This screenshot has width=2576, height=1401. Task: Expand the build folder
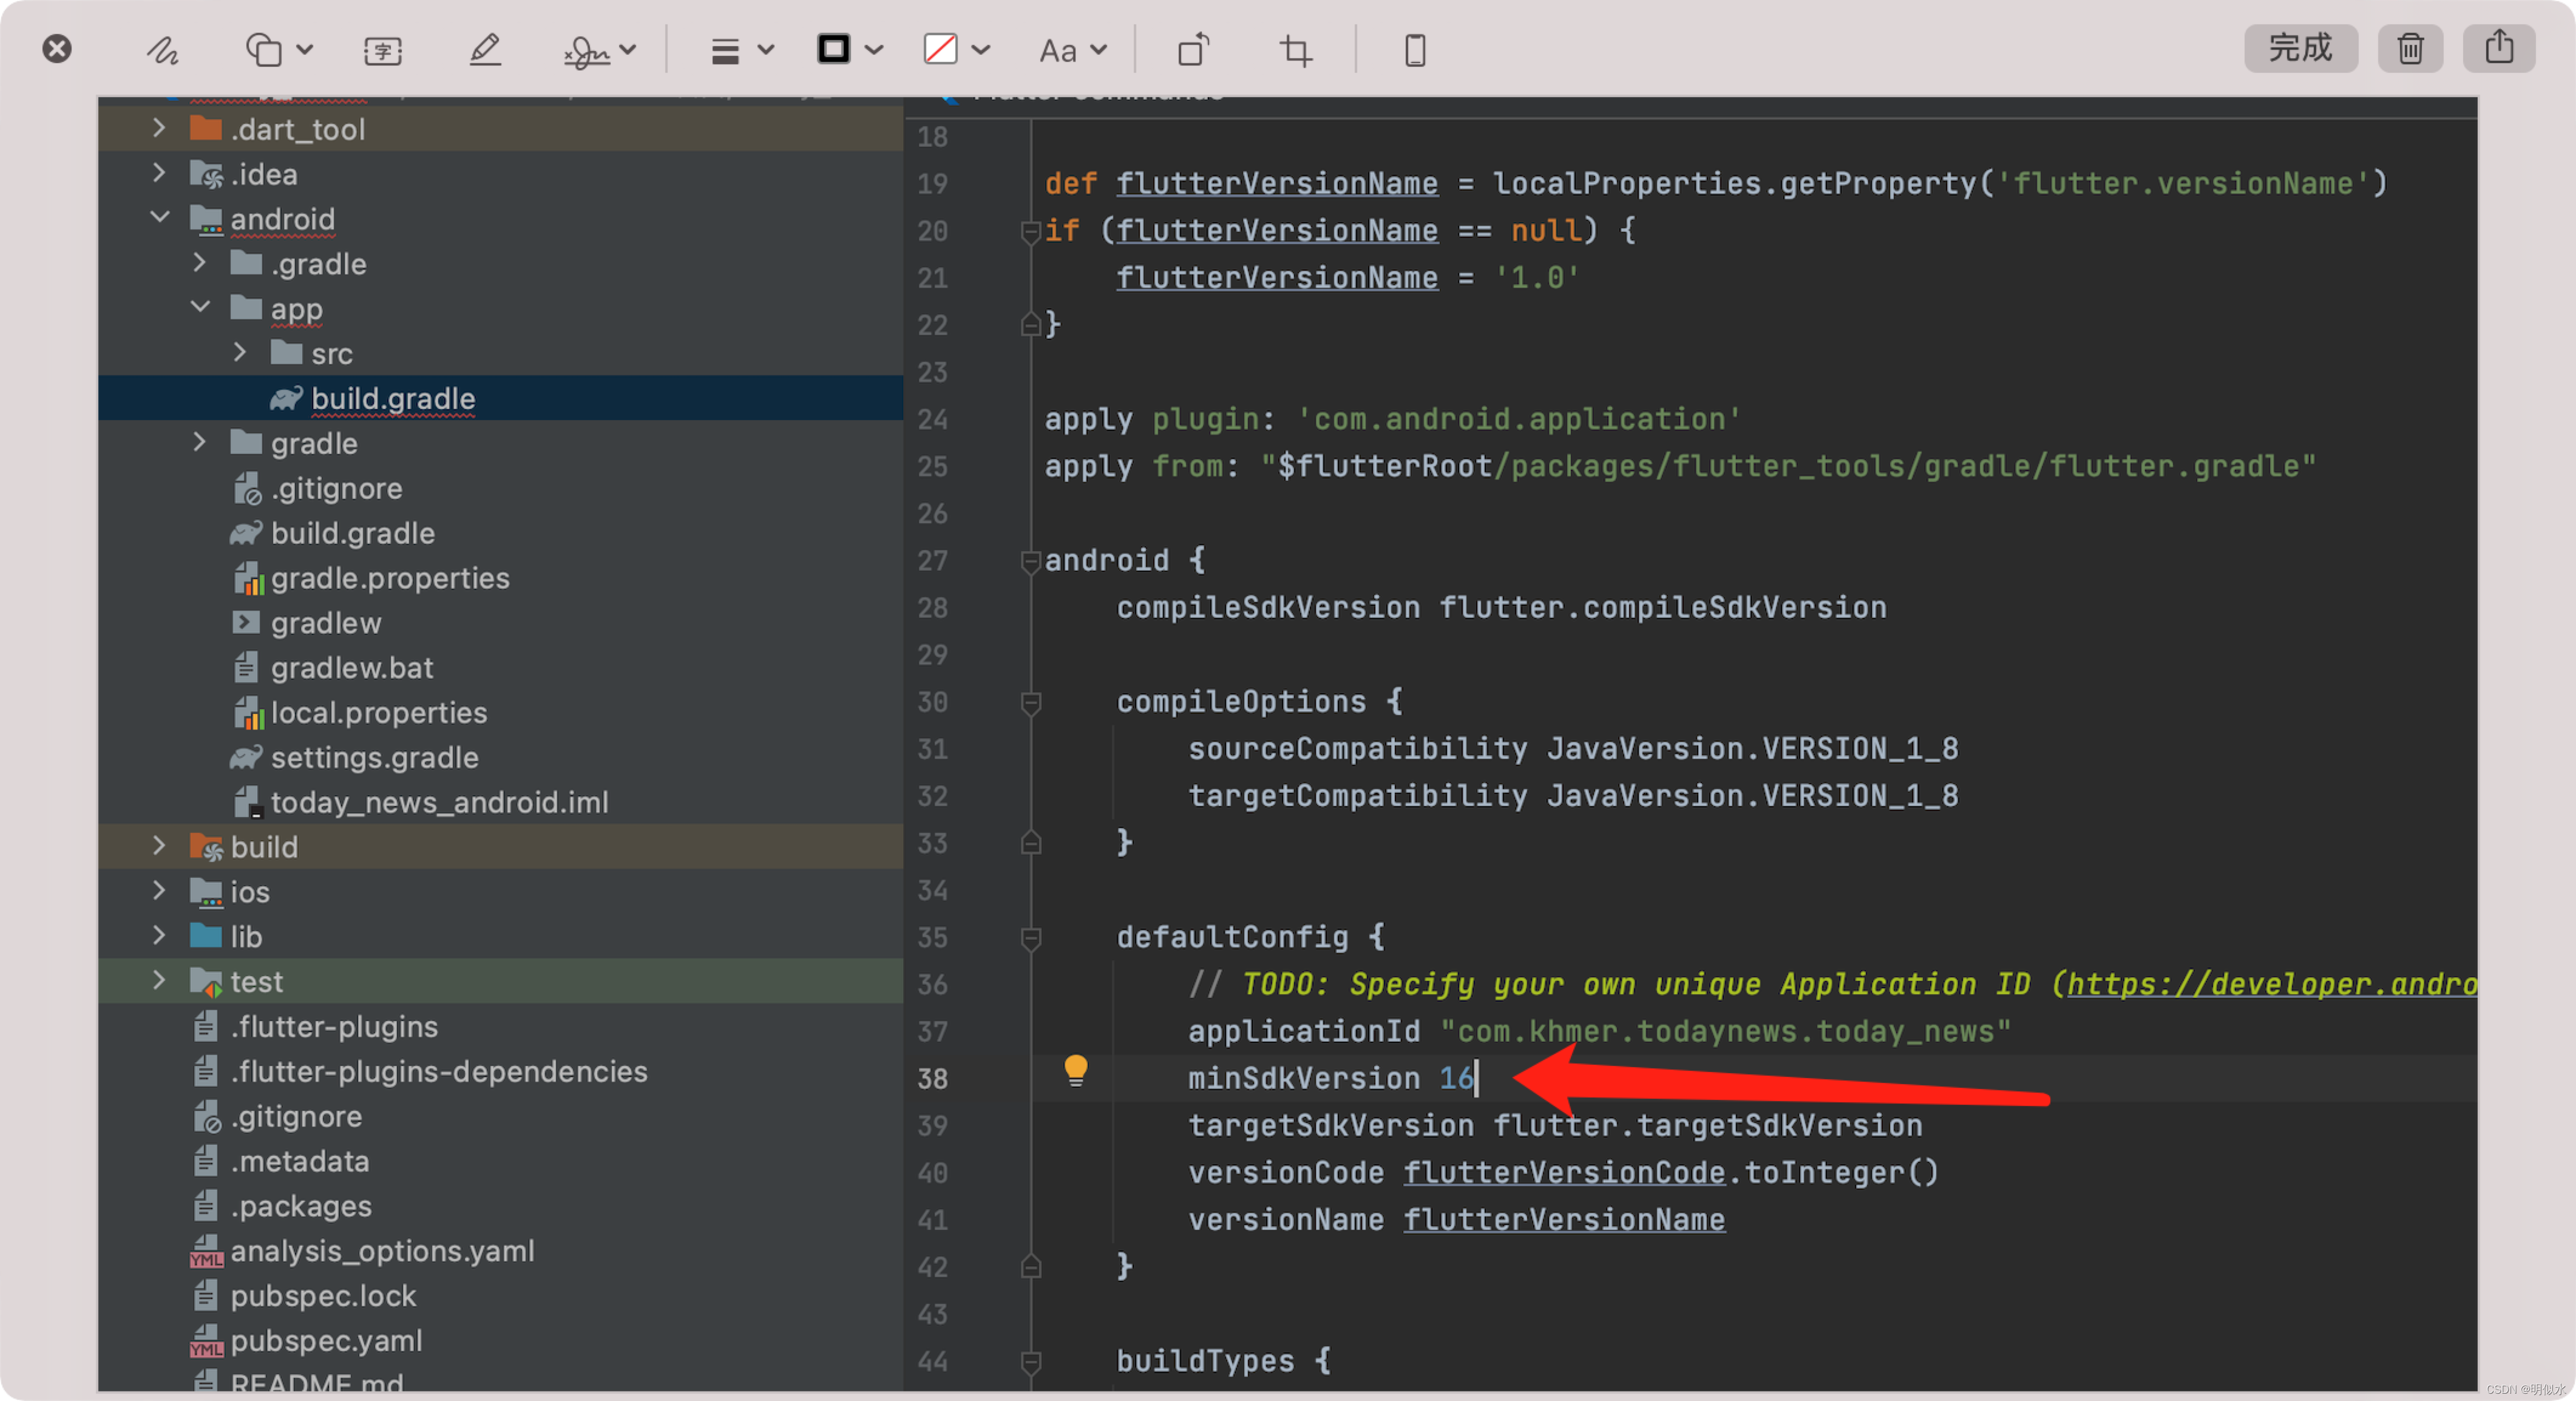[158, 846]
